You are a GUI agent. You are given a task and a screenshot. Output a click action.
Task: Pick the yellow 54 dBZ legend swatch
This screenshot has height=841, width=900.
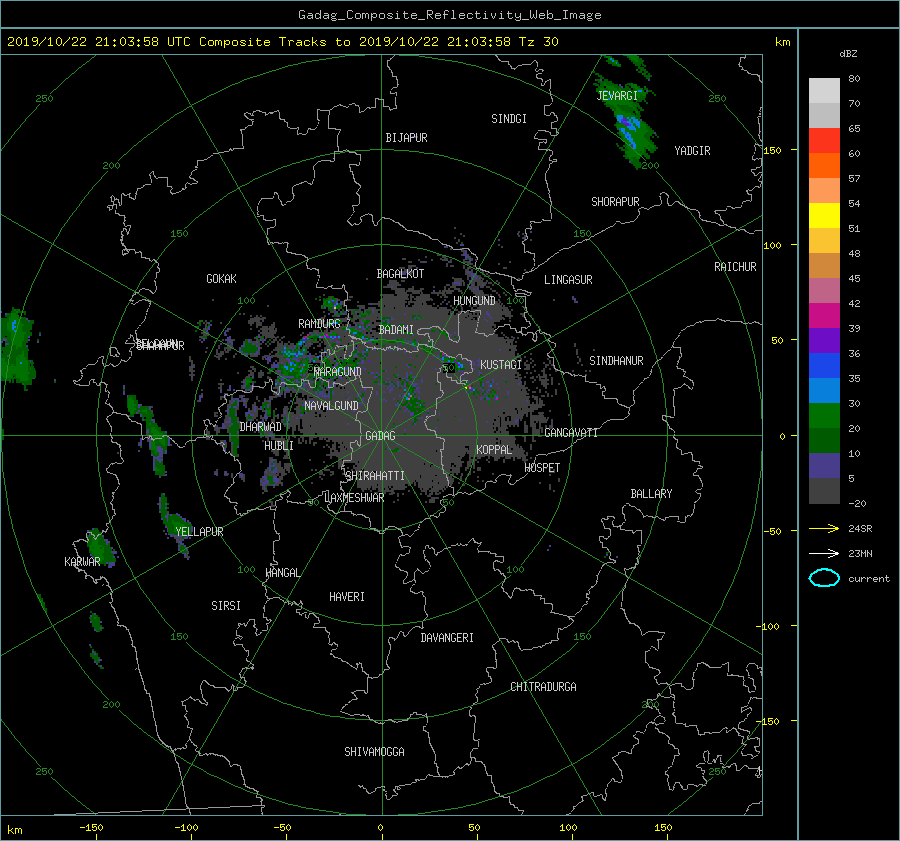coord(824,216)
